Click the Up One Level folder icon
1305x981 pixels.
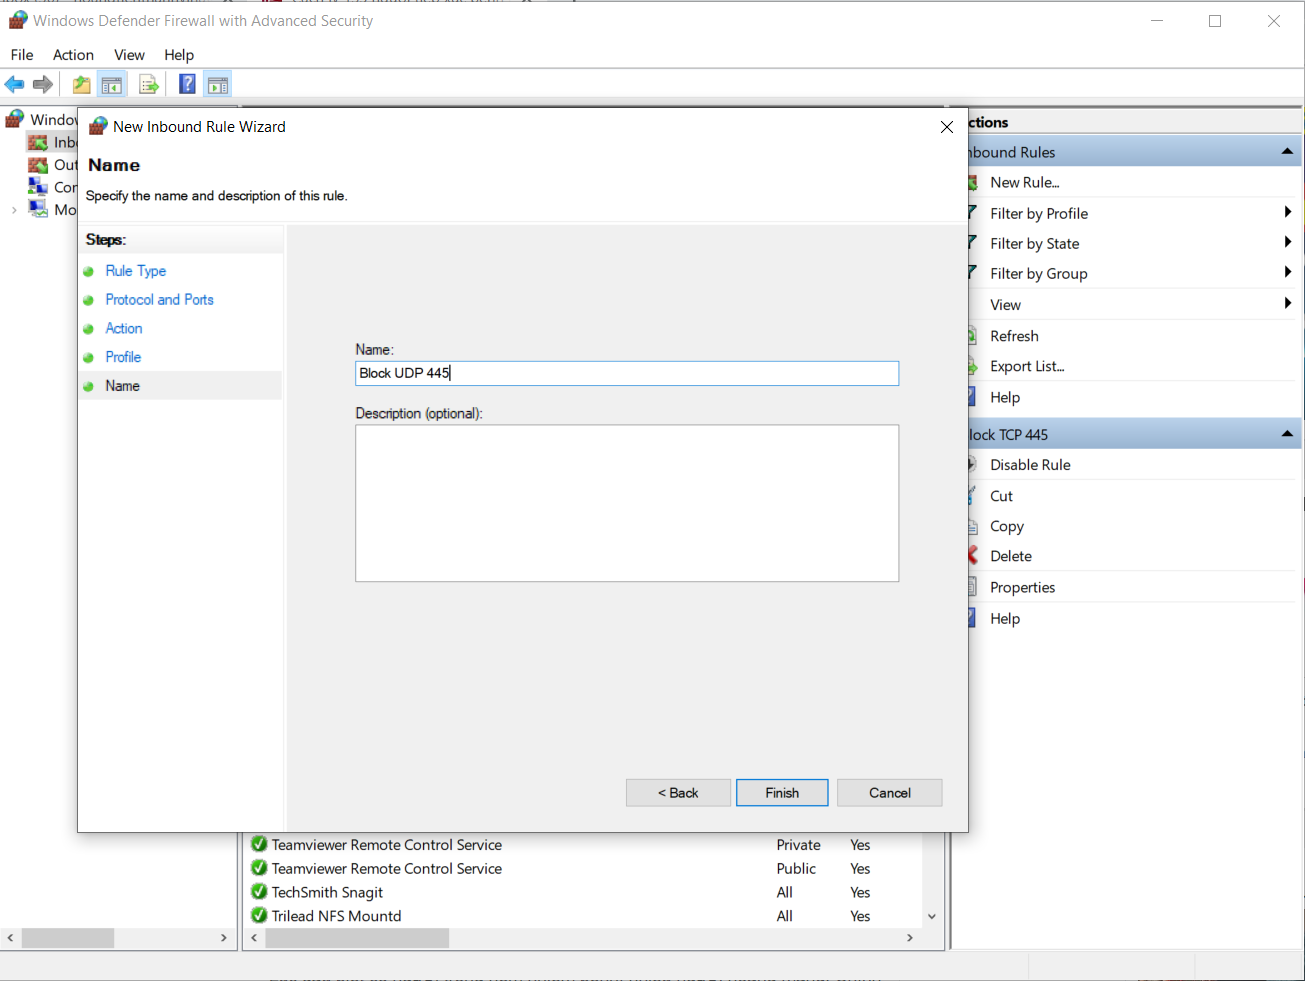click(x=81, y=85)
